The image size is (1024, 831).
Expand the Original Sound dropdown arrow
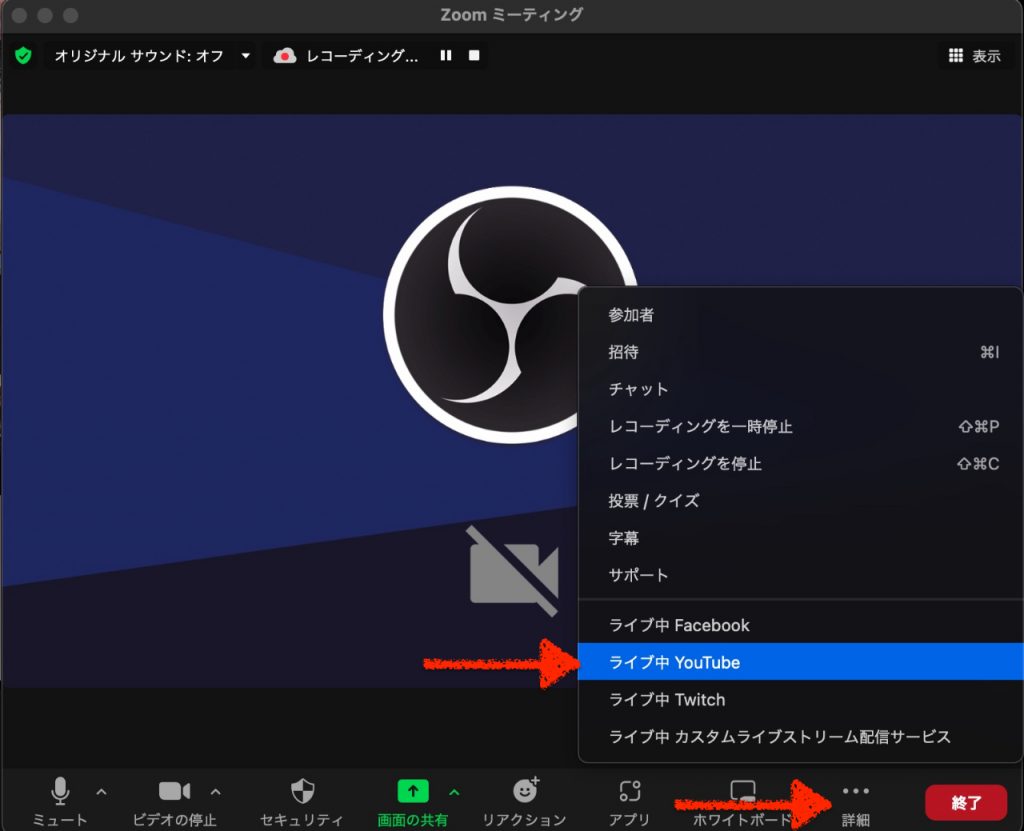click(x=246, y=56)
